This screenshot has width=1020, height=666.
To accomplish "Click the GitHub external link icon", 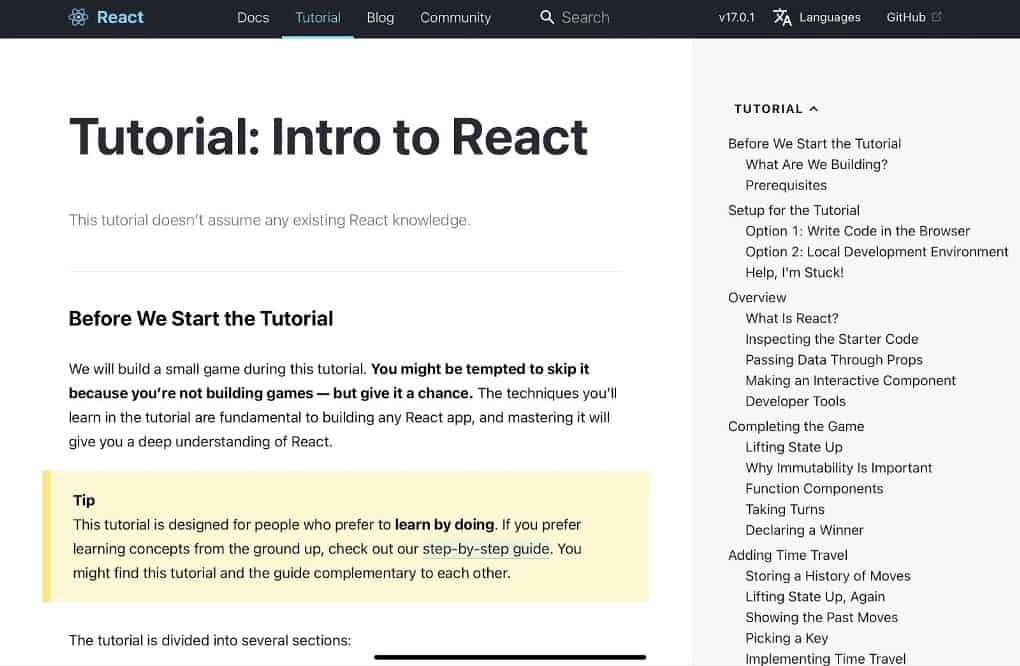I will [937, 17].
